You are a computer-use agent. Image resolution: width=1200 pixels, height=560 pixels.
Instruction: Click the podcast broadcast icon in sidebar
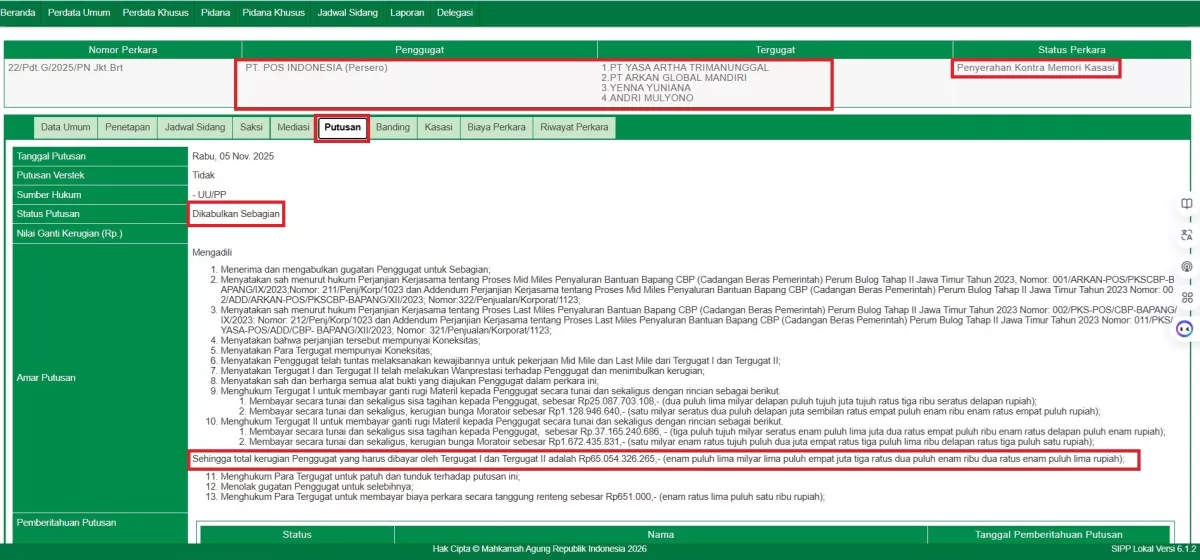click(1186, 266)
